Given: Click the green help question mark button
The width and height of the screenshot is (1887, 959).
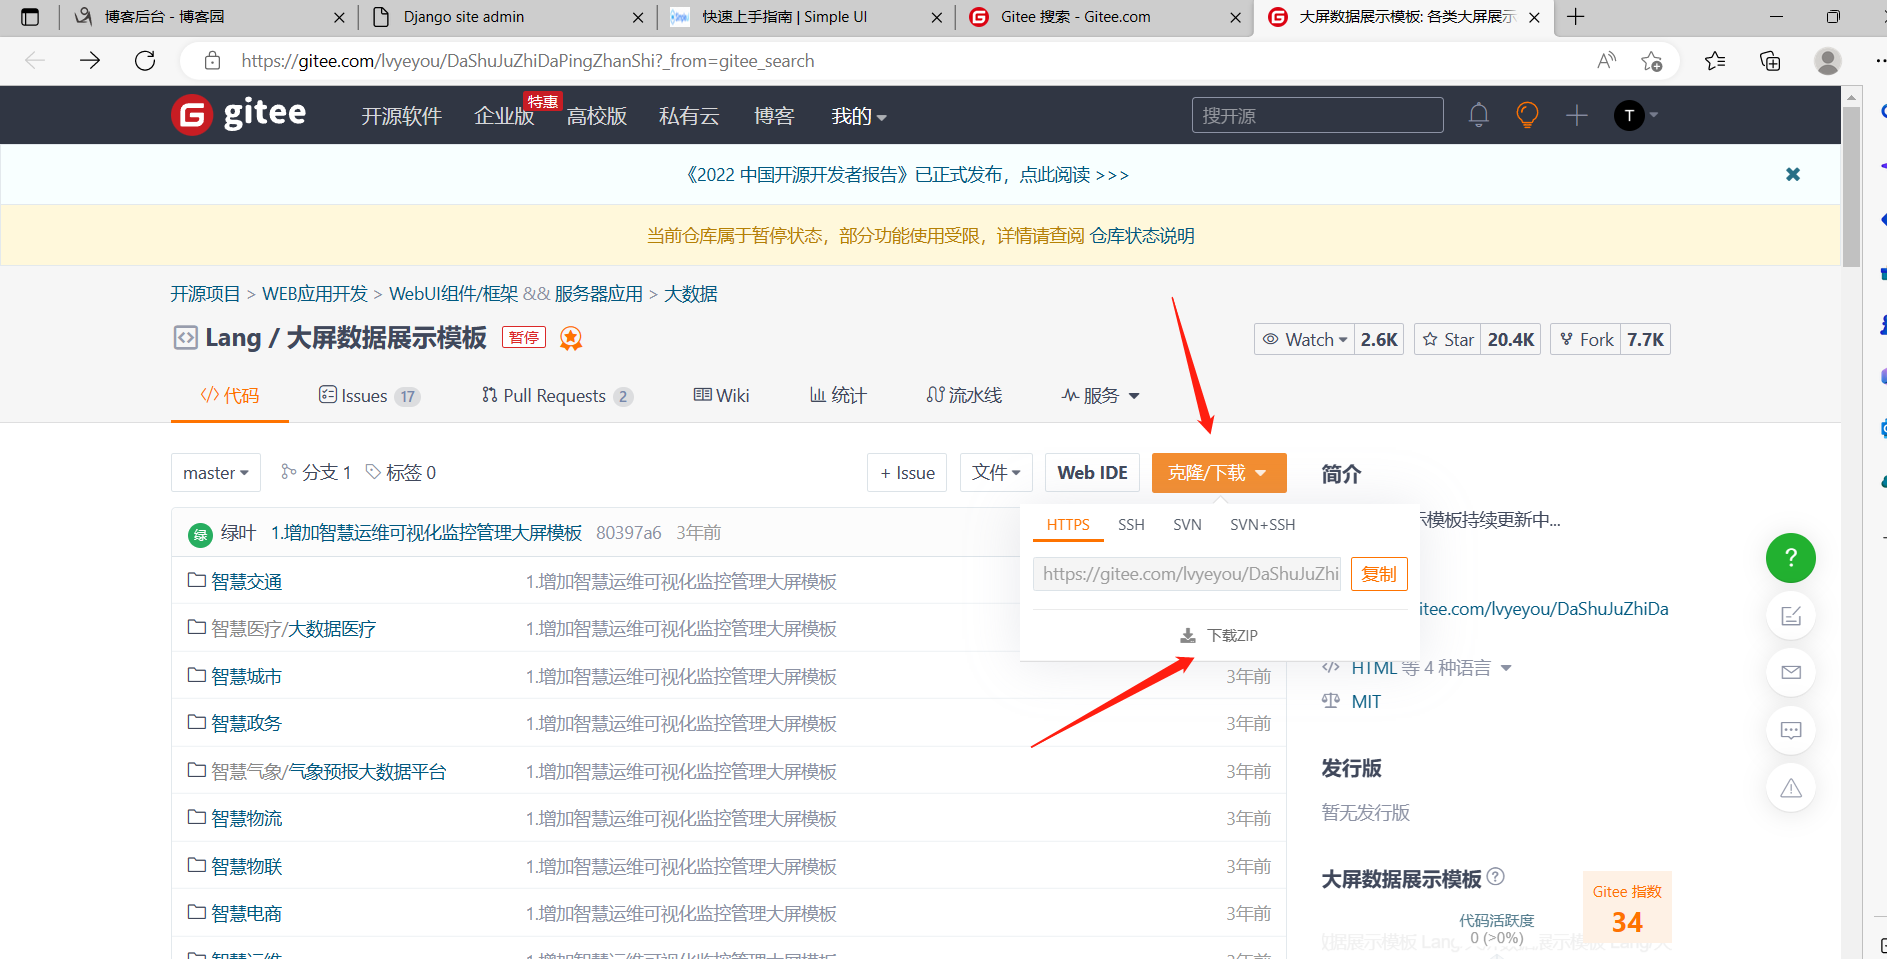Looking at the screenshot, I should point(1791,558).
